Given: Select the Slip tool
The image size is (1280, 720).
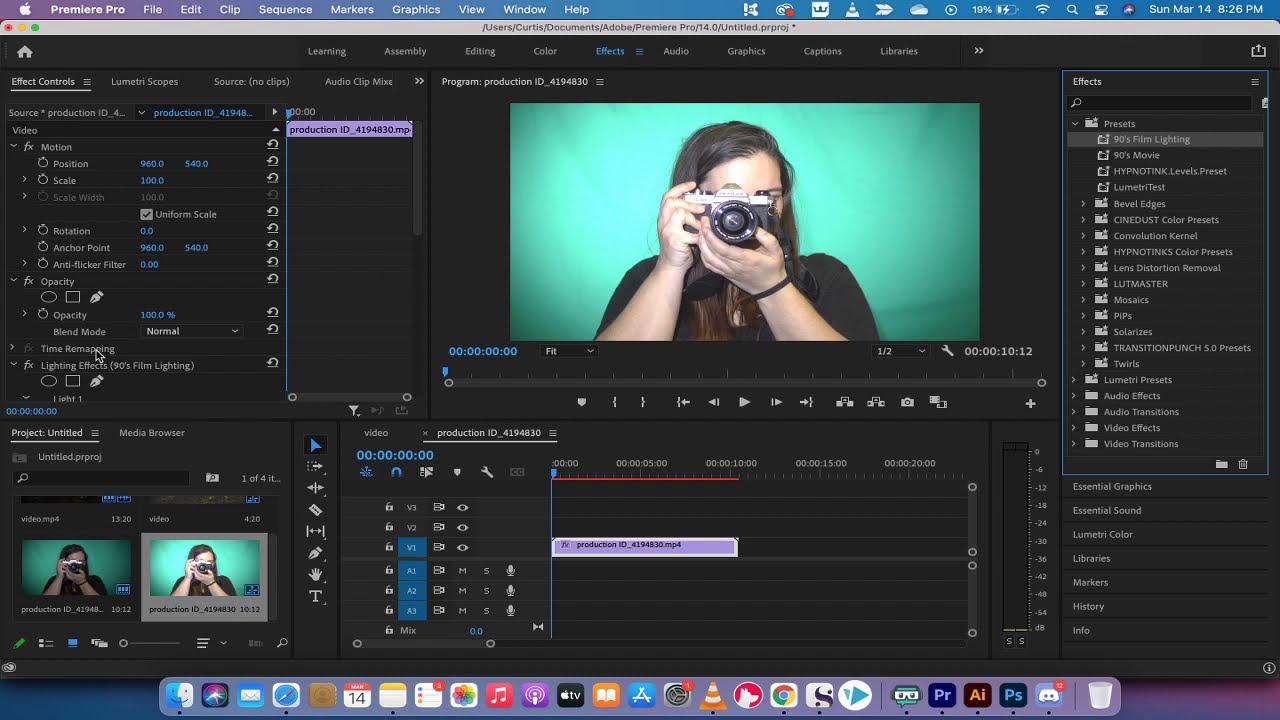Looking at the screenshot, I should click(x=316, y=531).
